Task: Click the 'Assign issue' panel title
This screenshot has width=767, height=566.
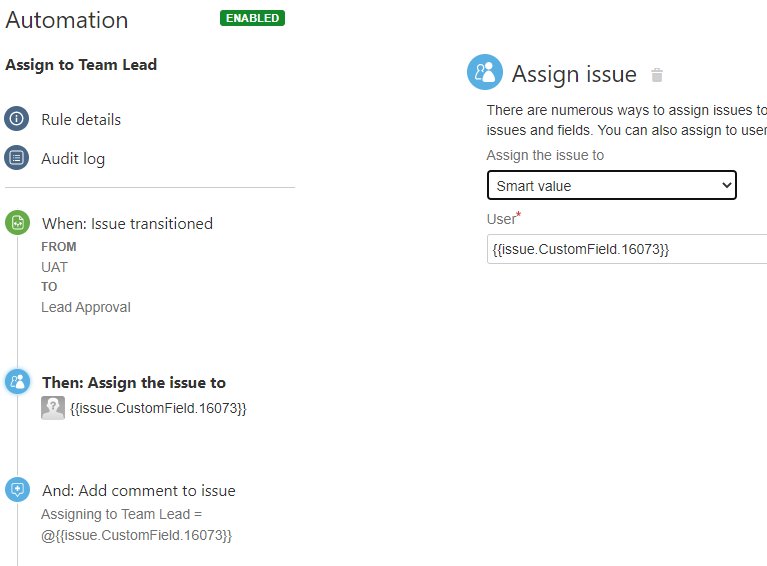Action: tap(574, 74)
